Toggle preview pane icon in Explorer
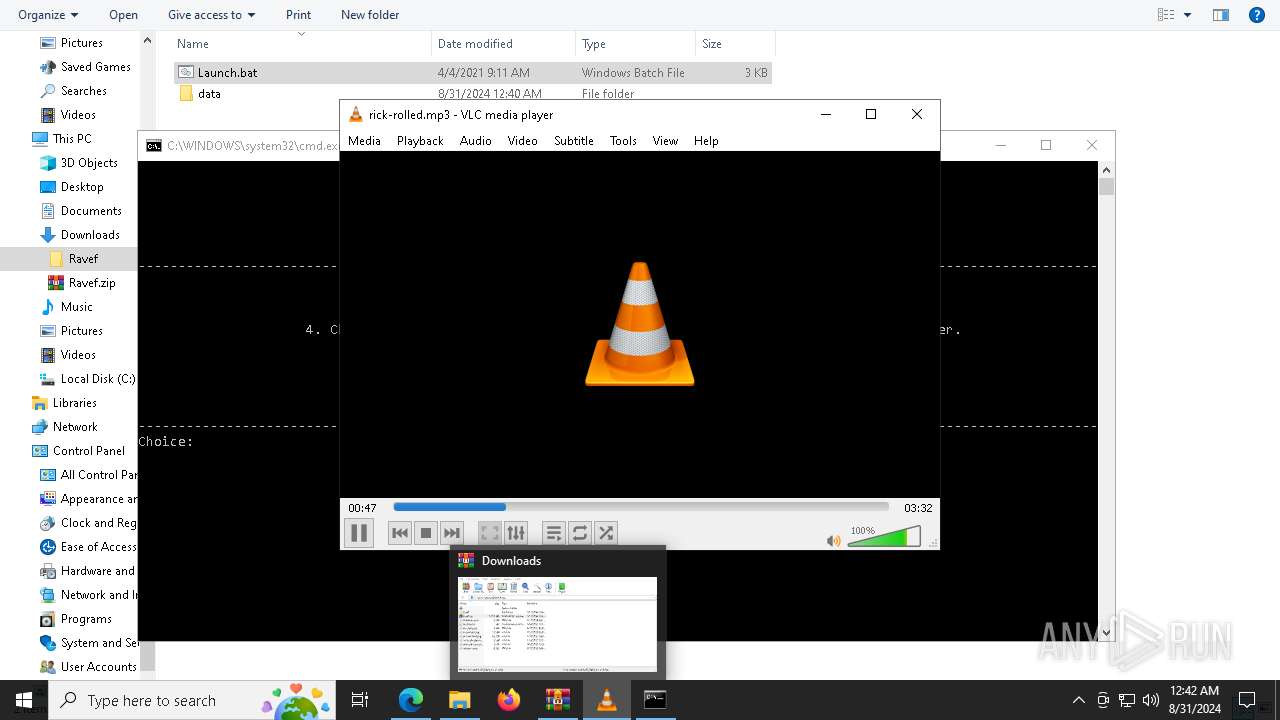Image resolution: width=1280 pixels, height=720 pixels. tap(1221, 15)
